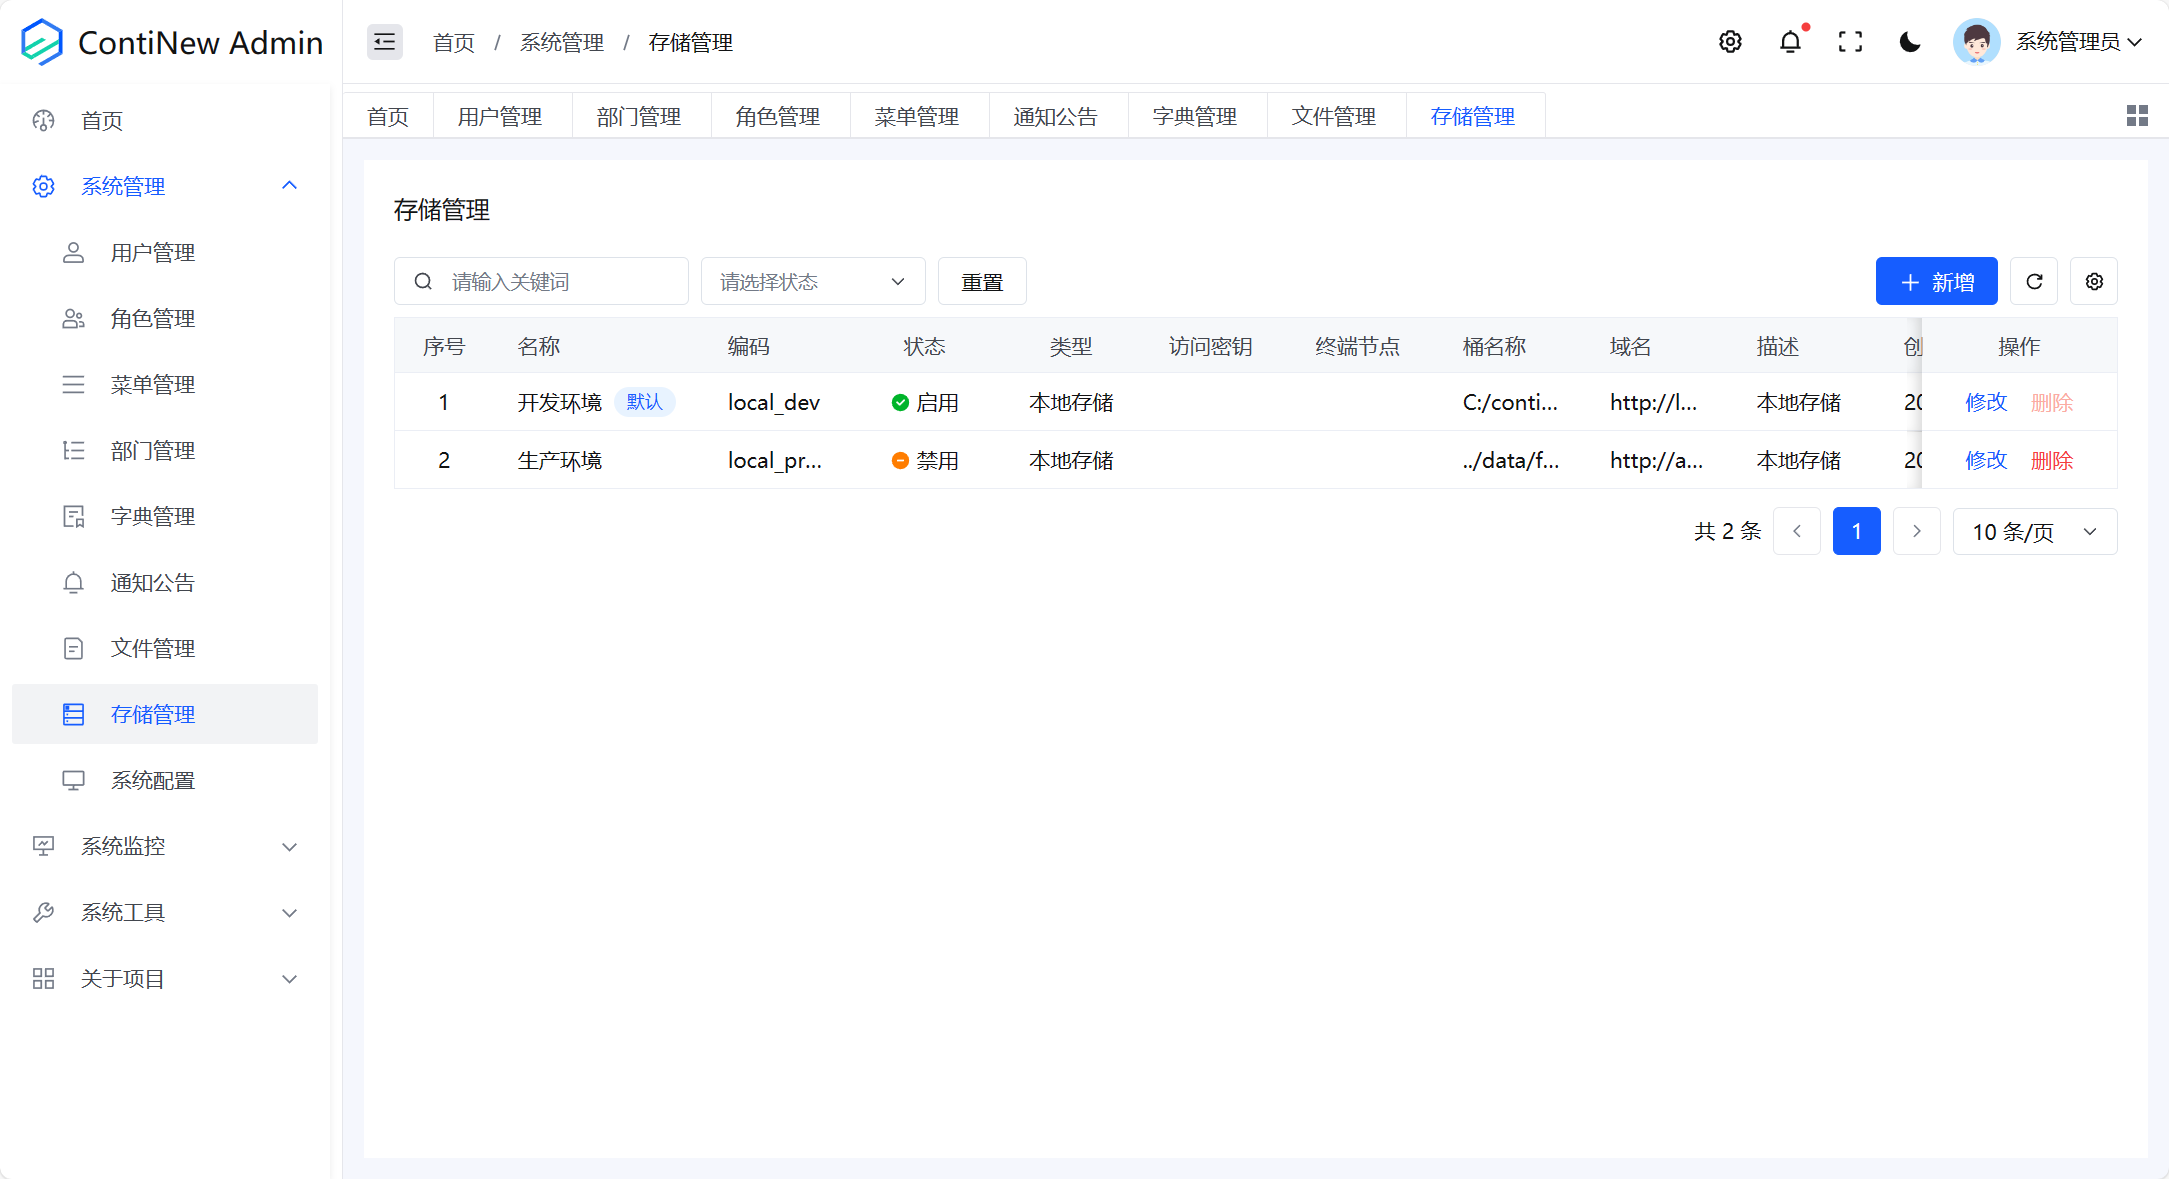The image size is (2169, 1179).
Task: Open the notification bell
Action: (x=1790, y=42)
